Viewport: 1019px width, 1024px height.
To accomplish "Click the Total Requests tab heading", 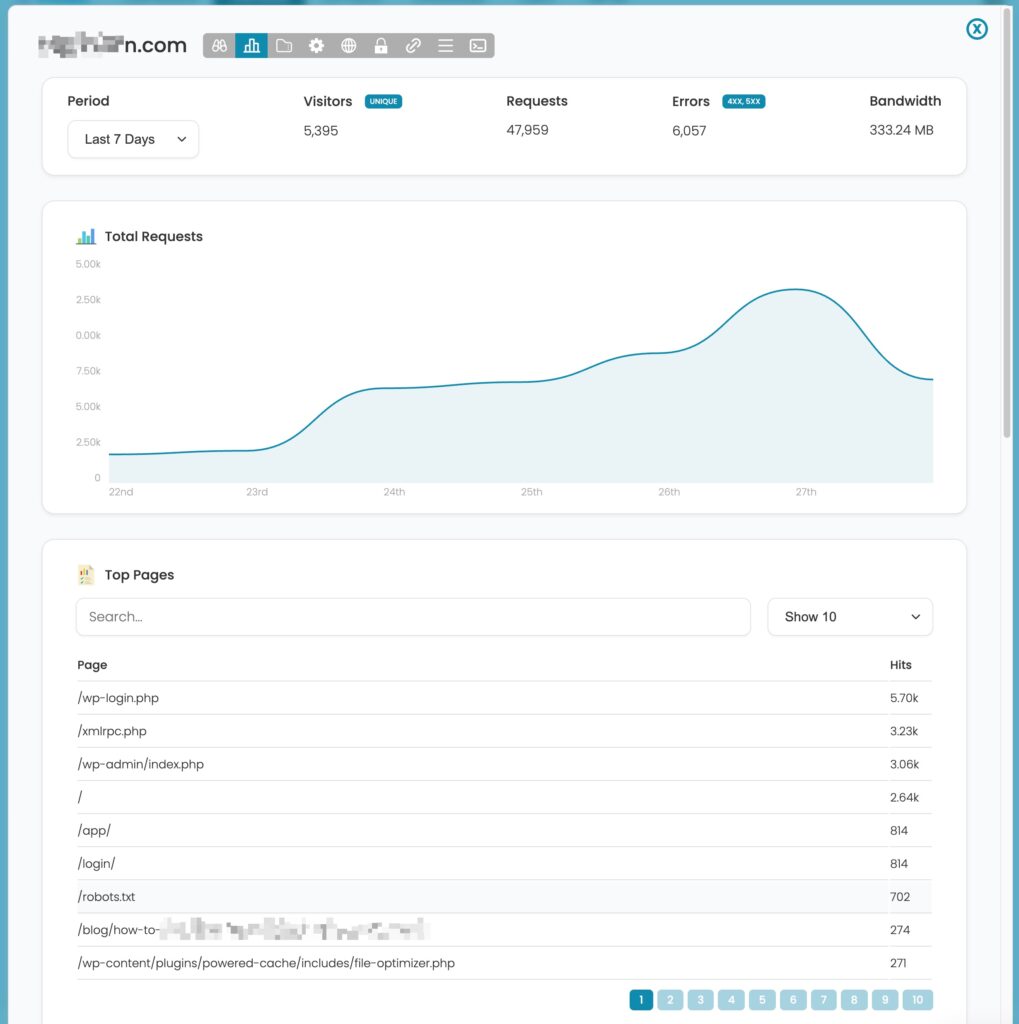I will pos(152,236).
